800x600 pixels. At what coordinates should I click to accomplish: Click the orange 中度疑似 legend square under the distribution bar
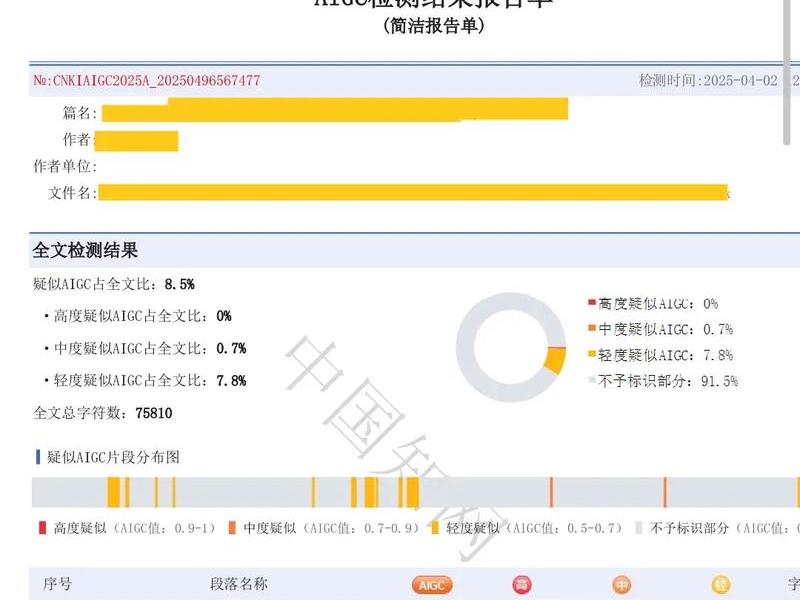(x=232, y=528)
